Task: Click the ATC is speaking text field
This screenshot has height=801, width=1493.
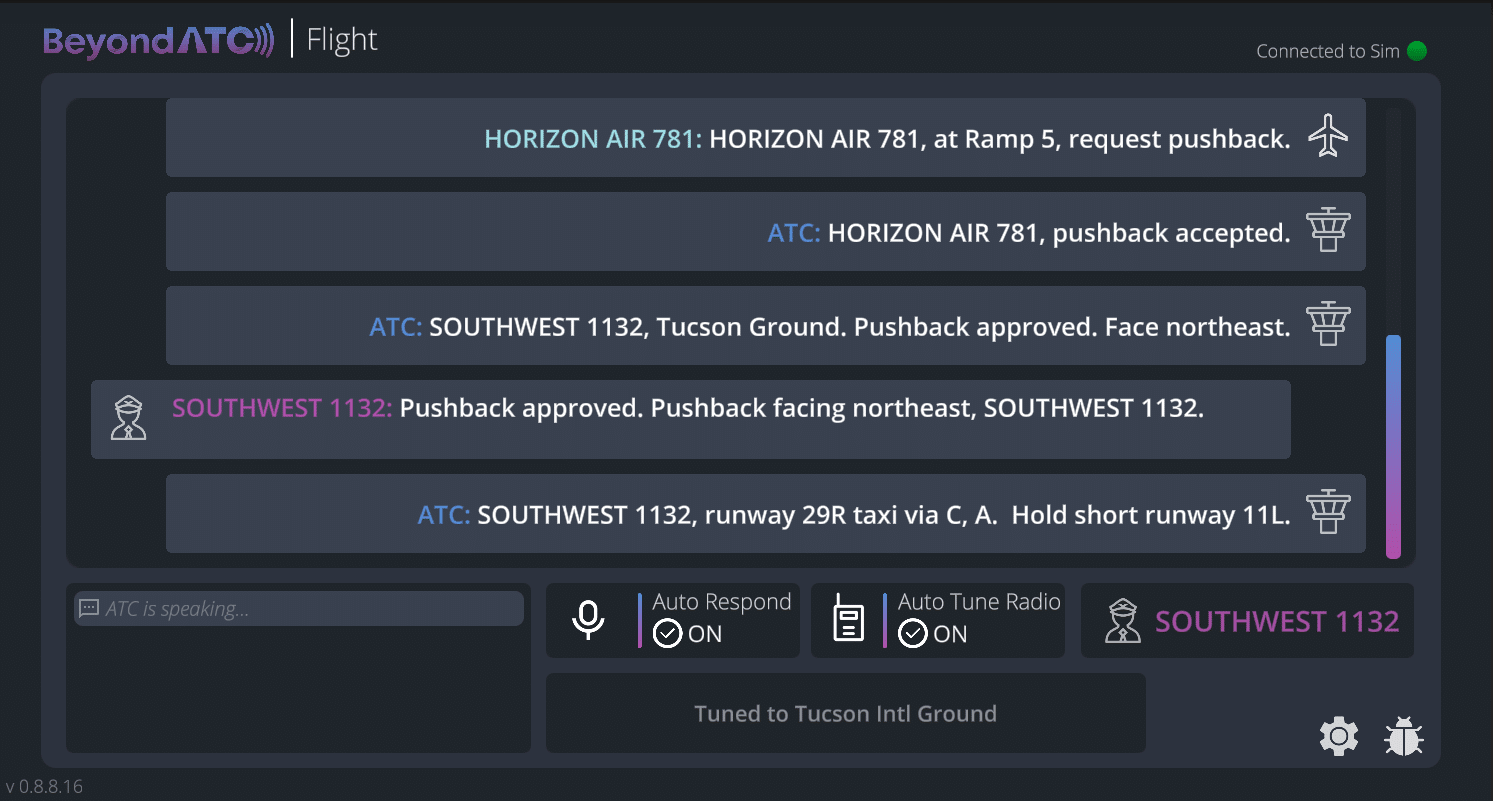Action: [298, 608]
